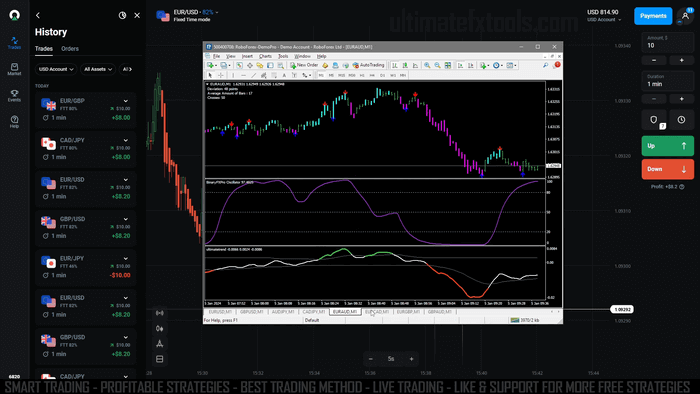This screenshot has height=394, width=700.
Task: Select the text label A drawing tool
Action: click(284, 75)
